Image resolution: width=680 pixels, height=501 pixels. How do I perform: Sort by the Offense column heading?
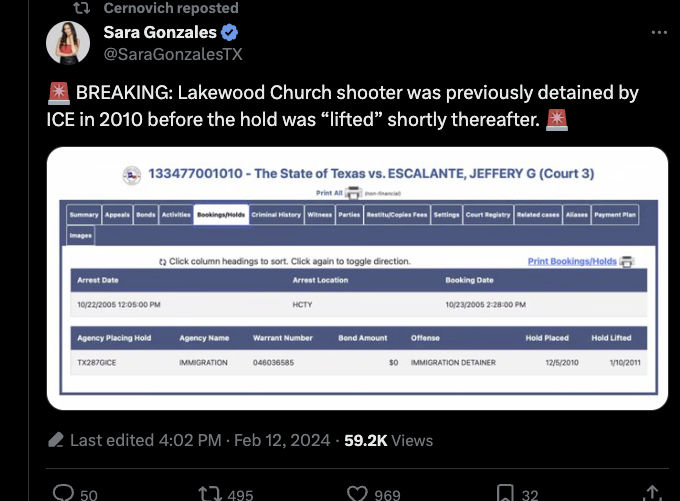425,338
